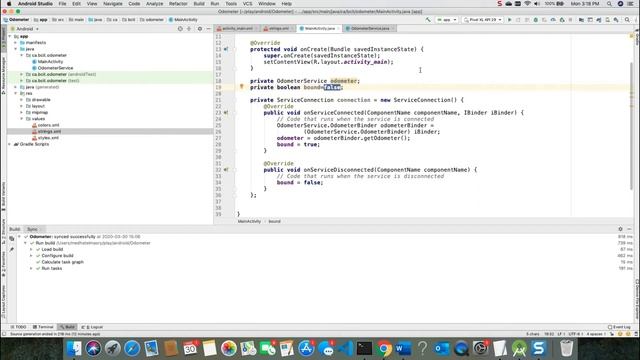Run the app with green play icon
This screenshot has height=360, width=640.
click(x=509, y=20)
